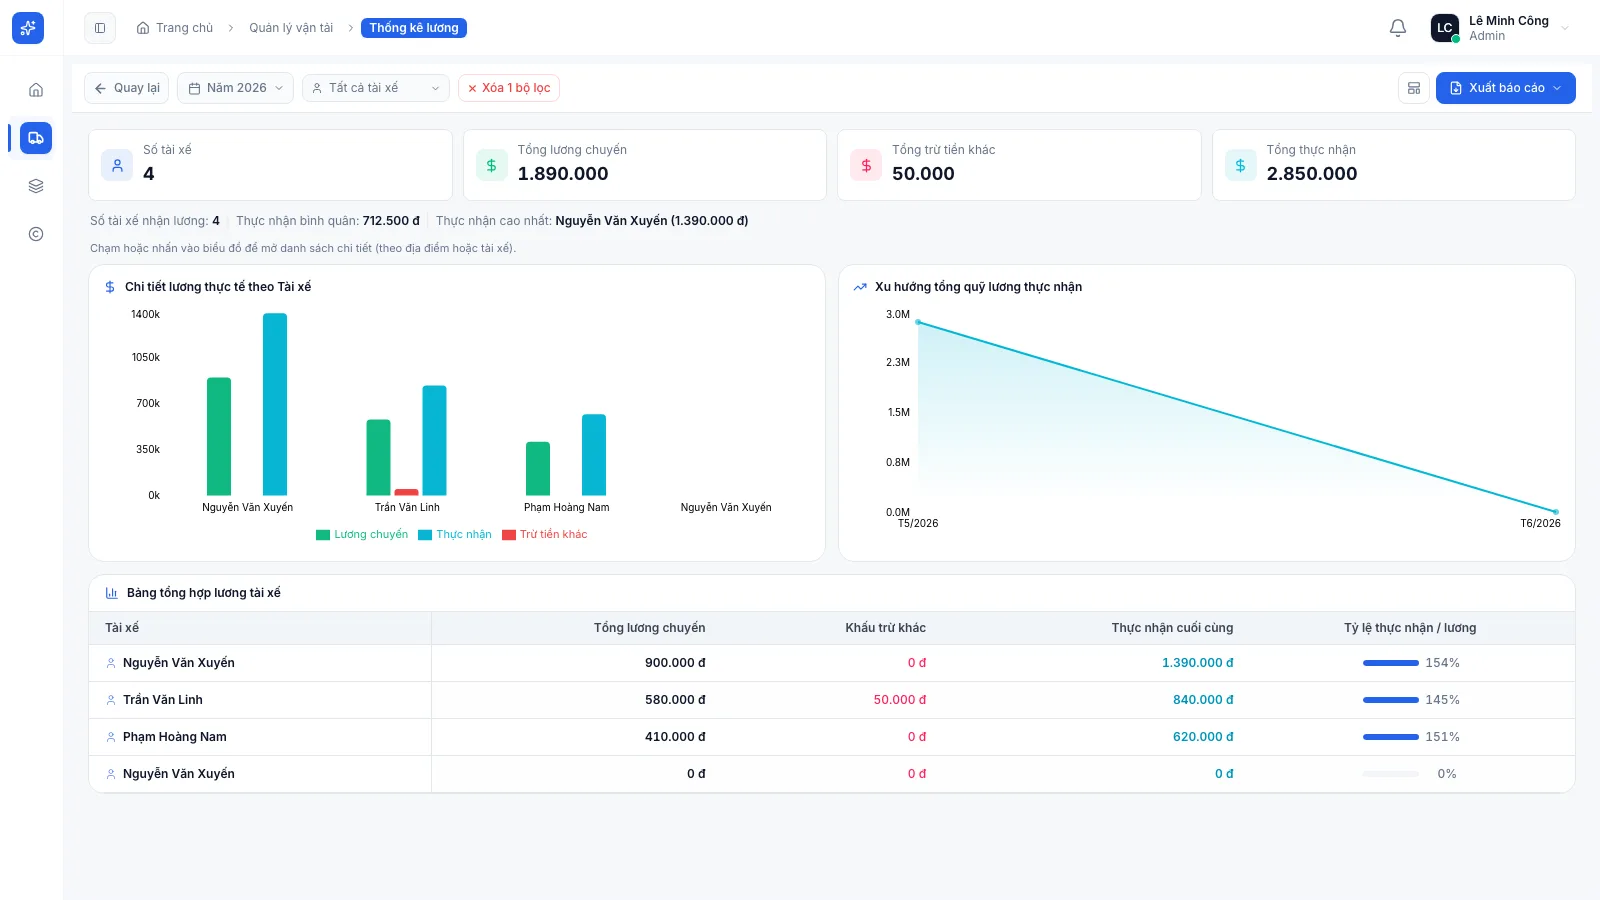Switch layout using the view toggle icon
The image size is (1600, 900).
click(x=1414, y=88)
